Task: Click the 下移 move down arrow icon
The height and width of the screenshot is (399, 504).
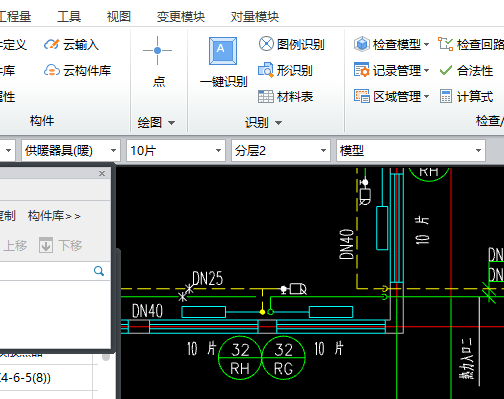Action: [x=46, y=246]
